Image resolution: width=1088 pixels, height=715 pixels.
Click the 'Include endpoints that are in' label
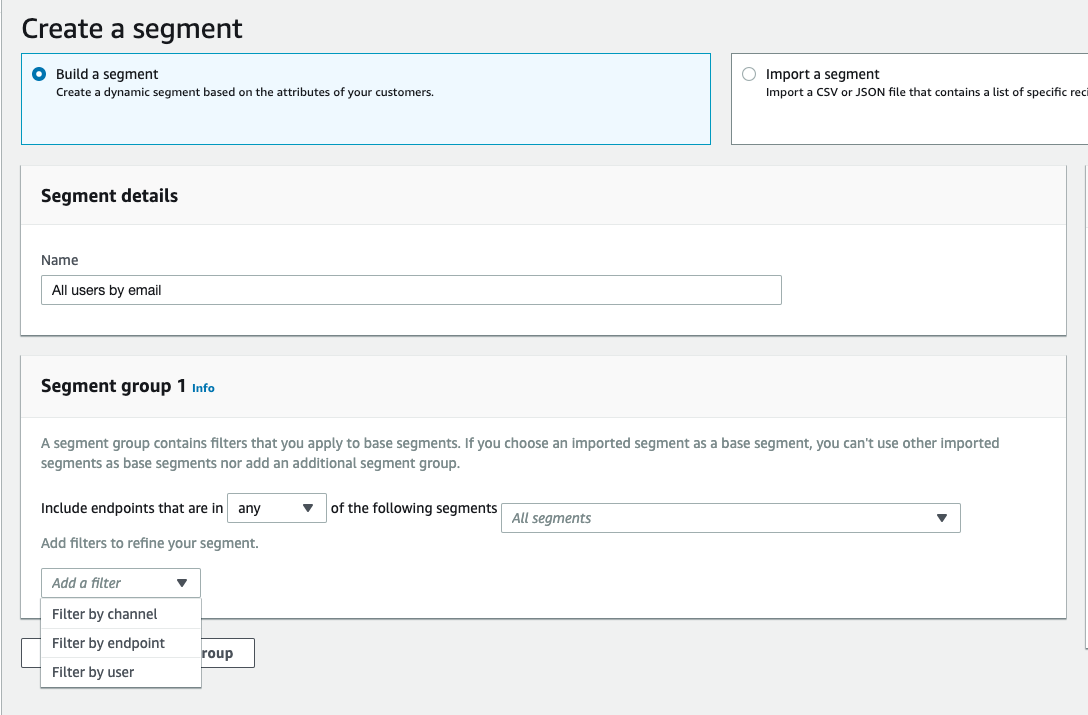(x=132, y=508)
